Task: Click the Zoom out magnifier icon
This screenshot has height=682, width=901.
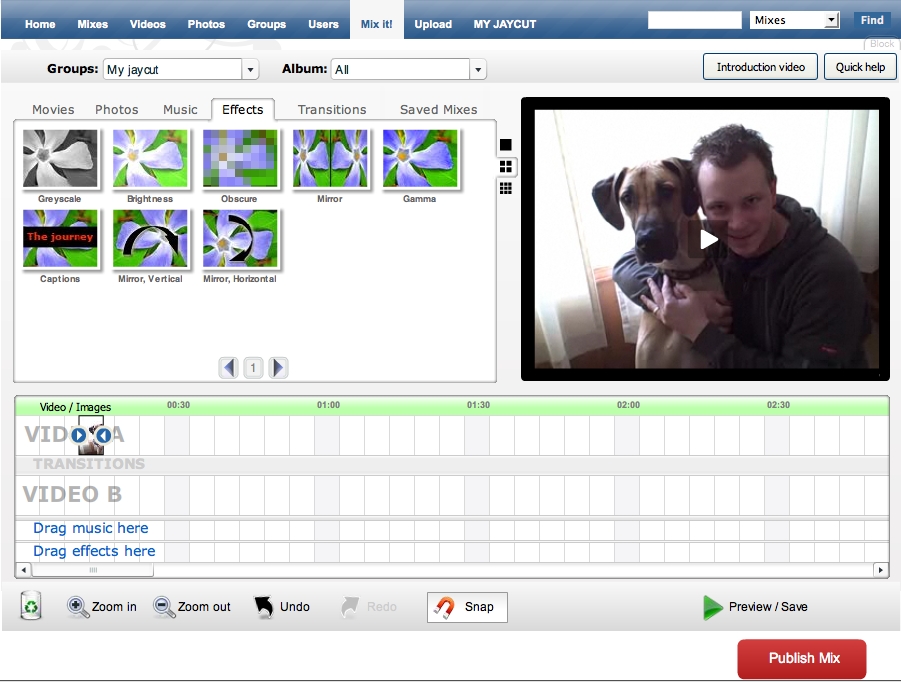Action: pyautogui.click(x=164, y=606)
